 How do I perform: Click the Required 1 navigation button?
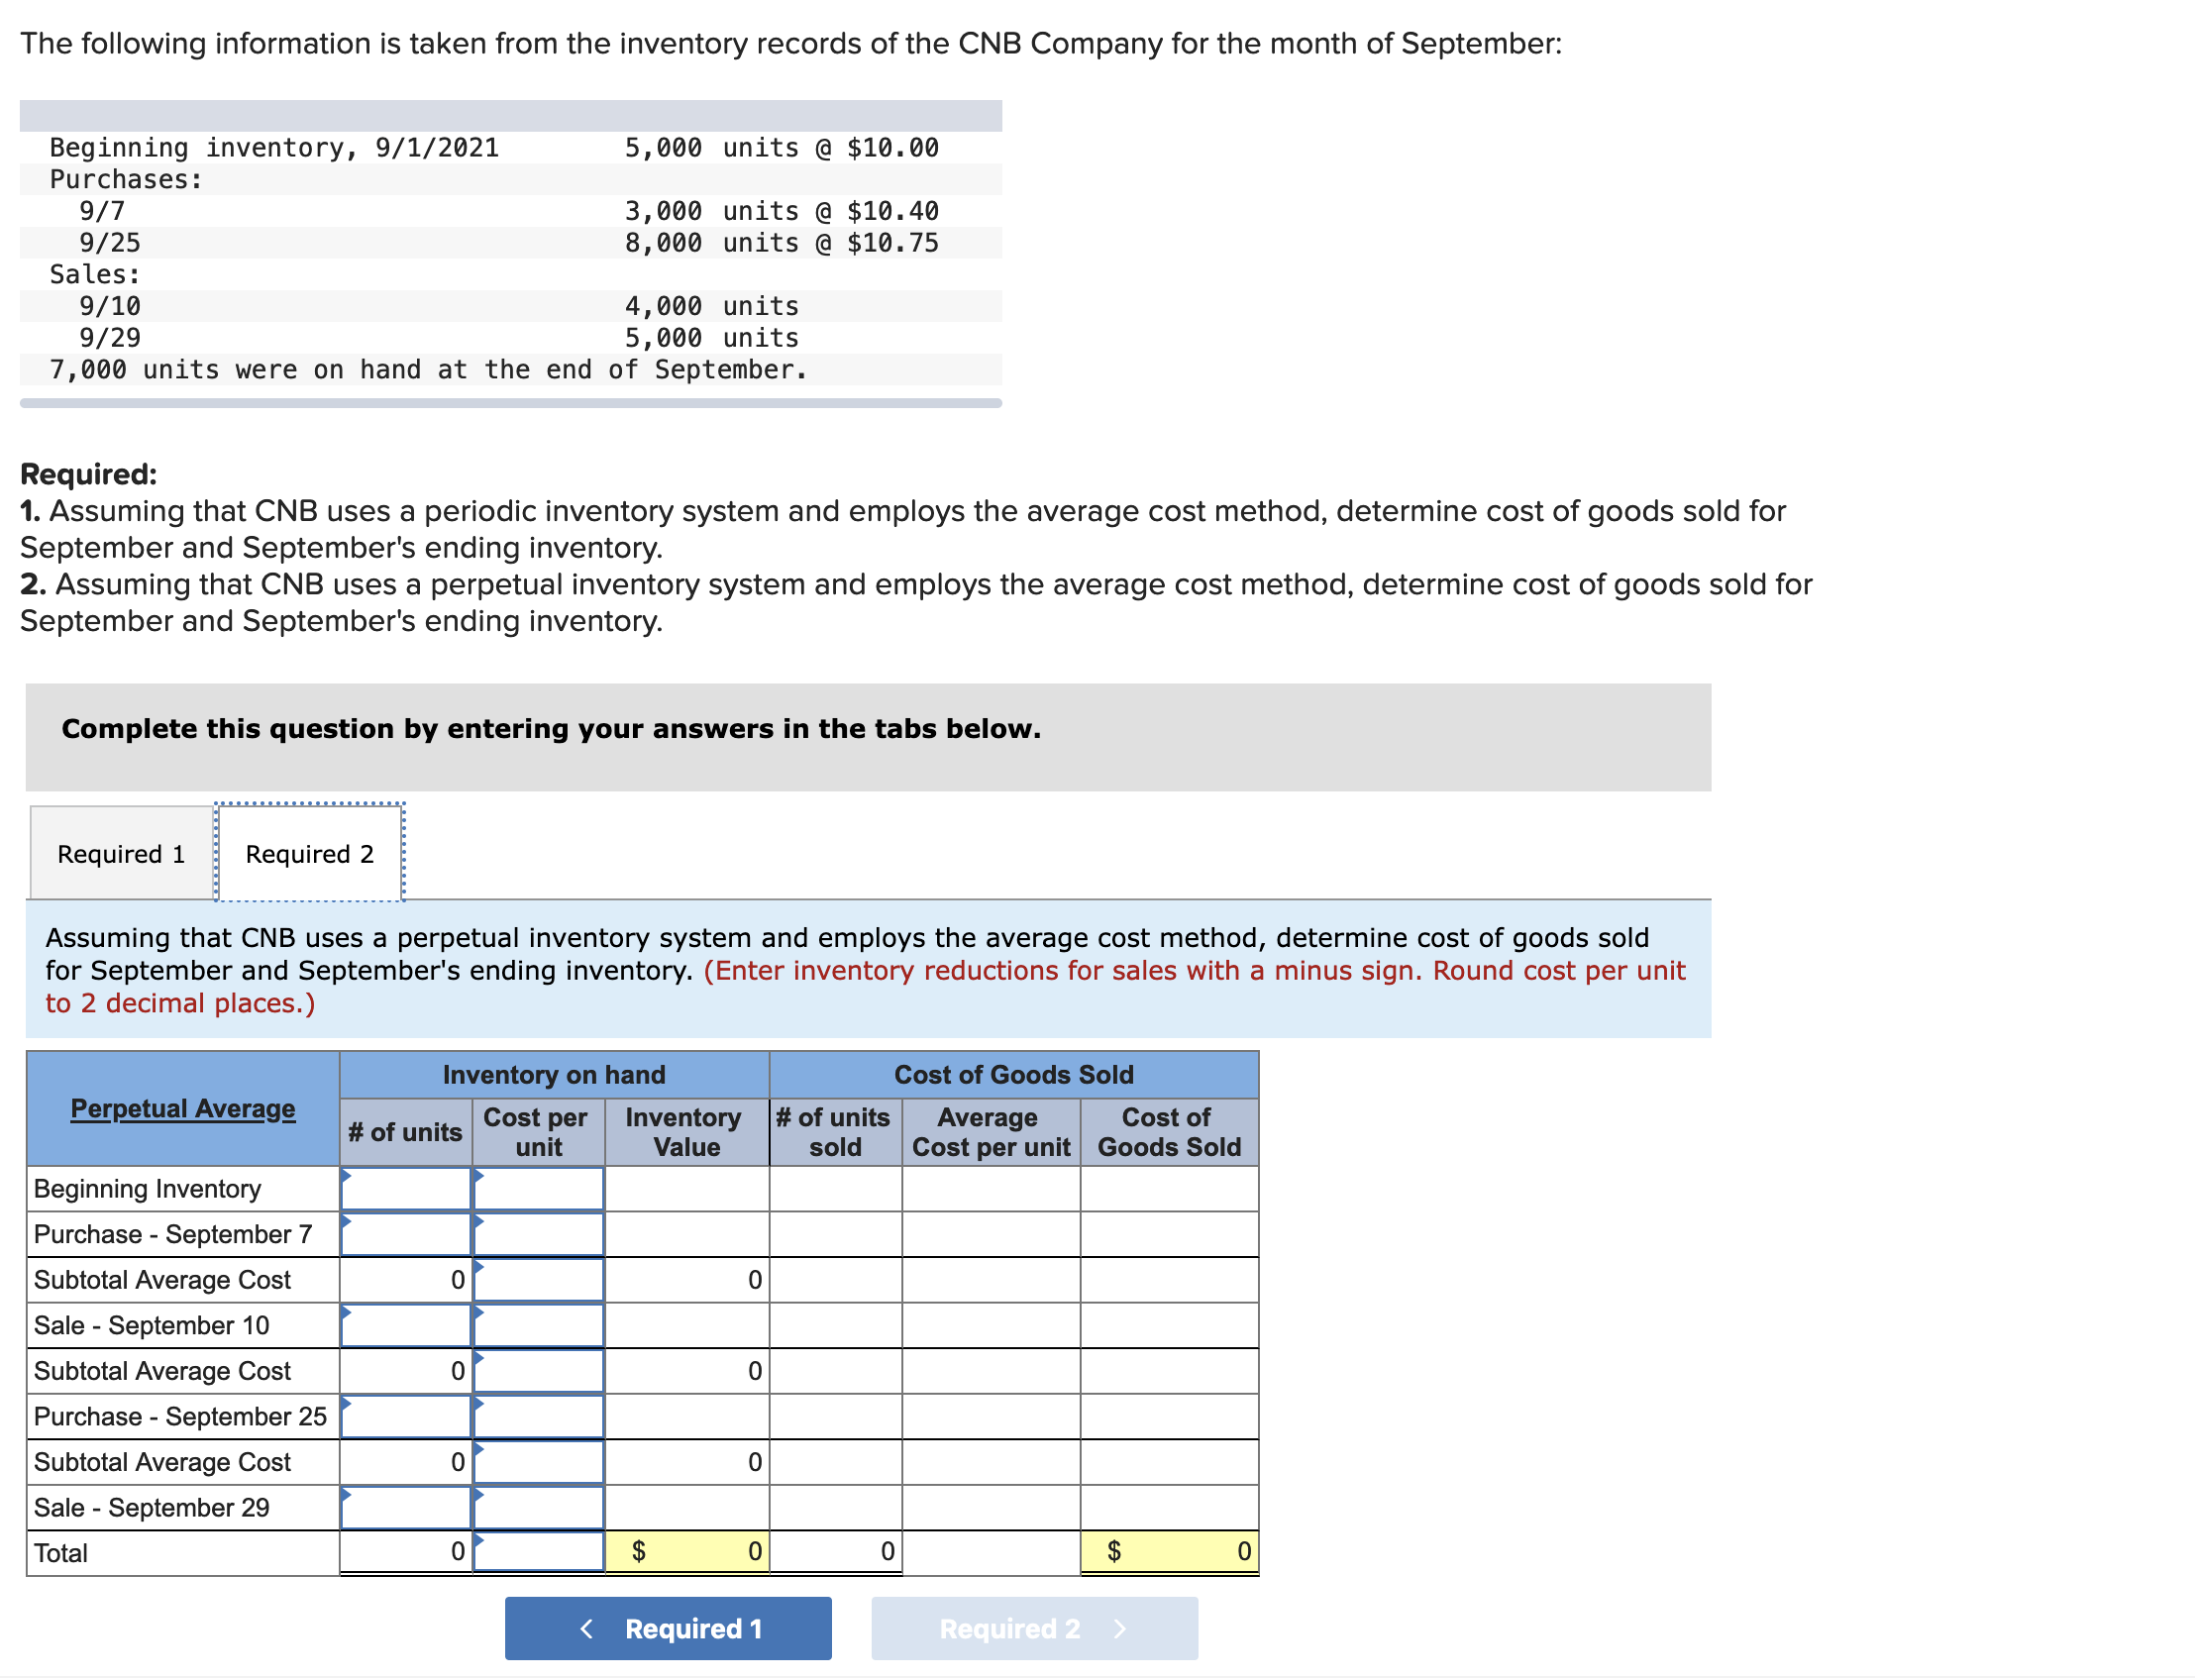coord(667,1628)
